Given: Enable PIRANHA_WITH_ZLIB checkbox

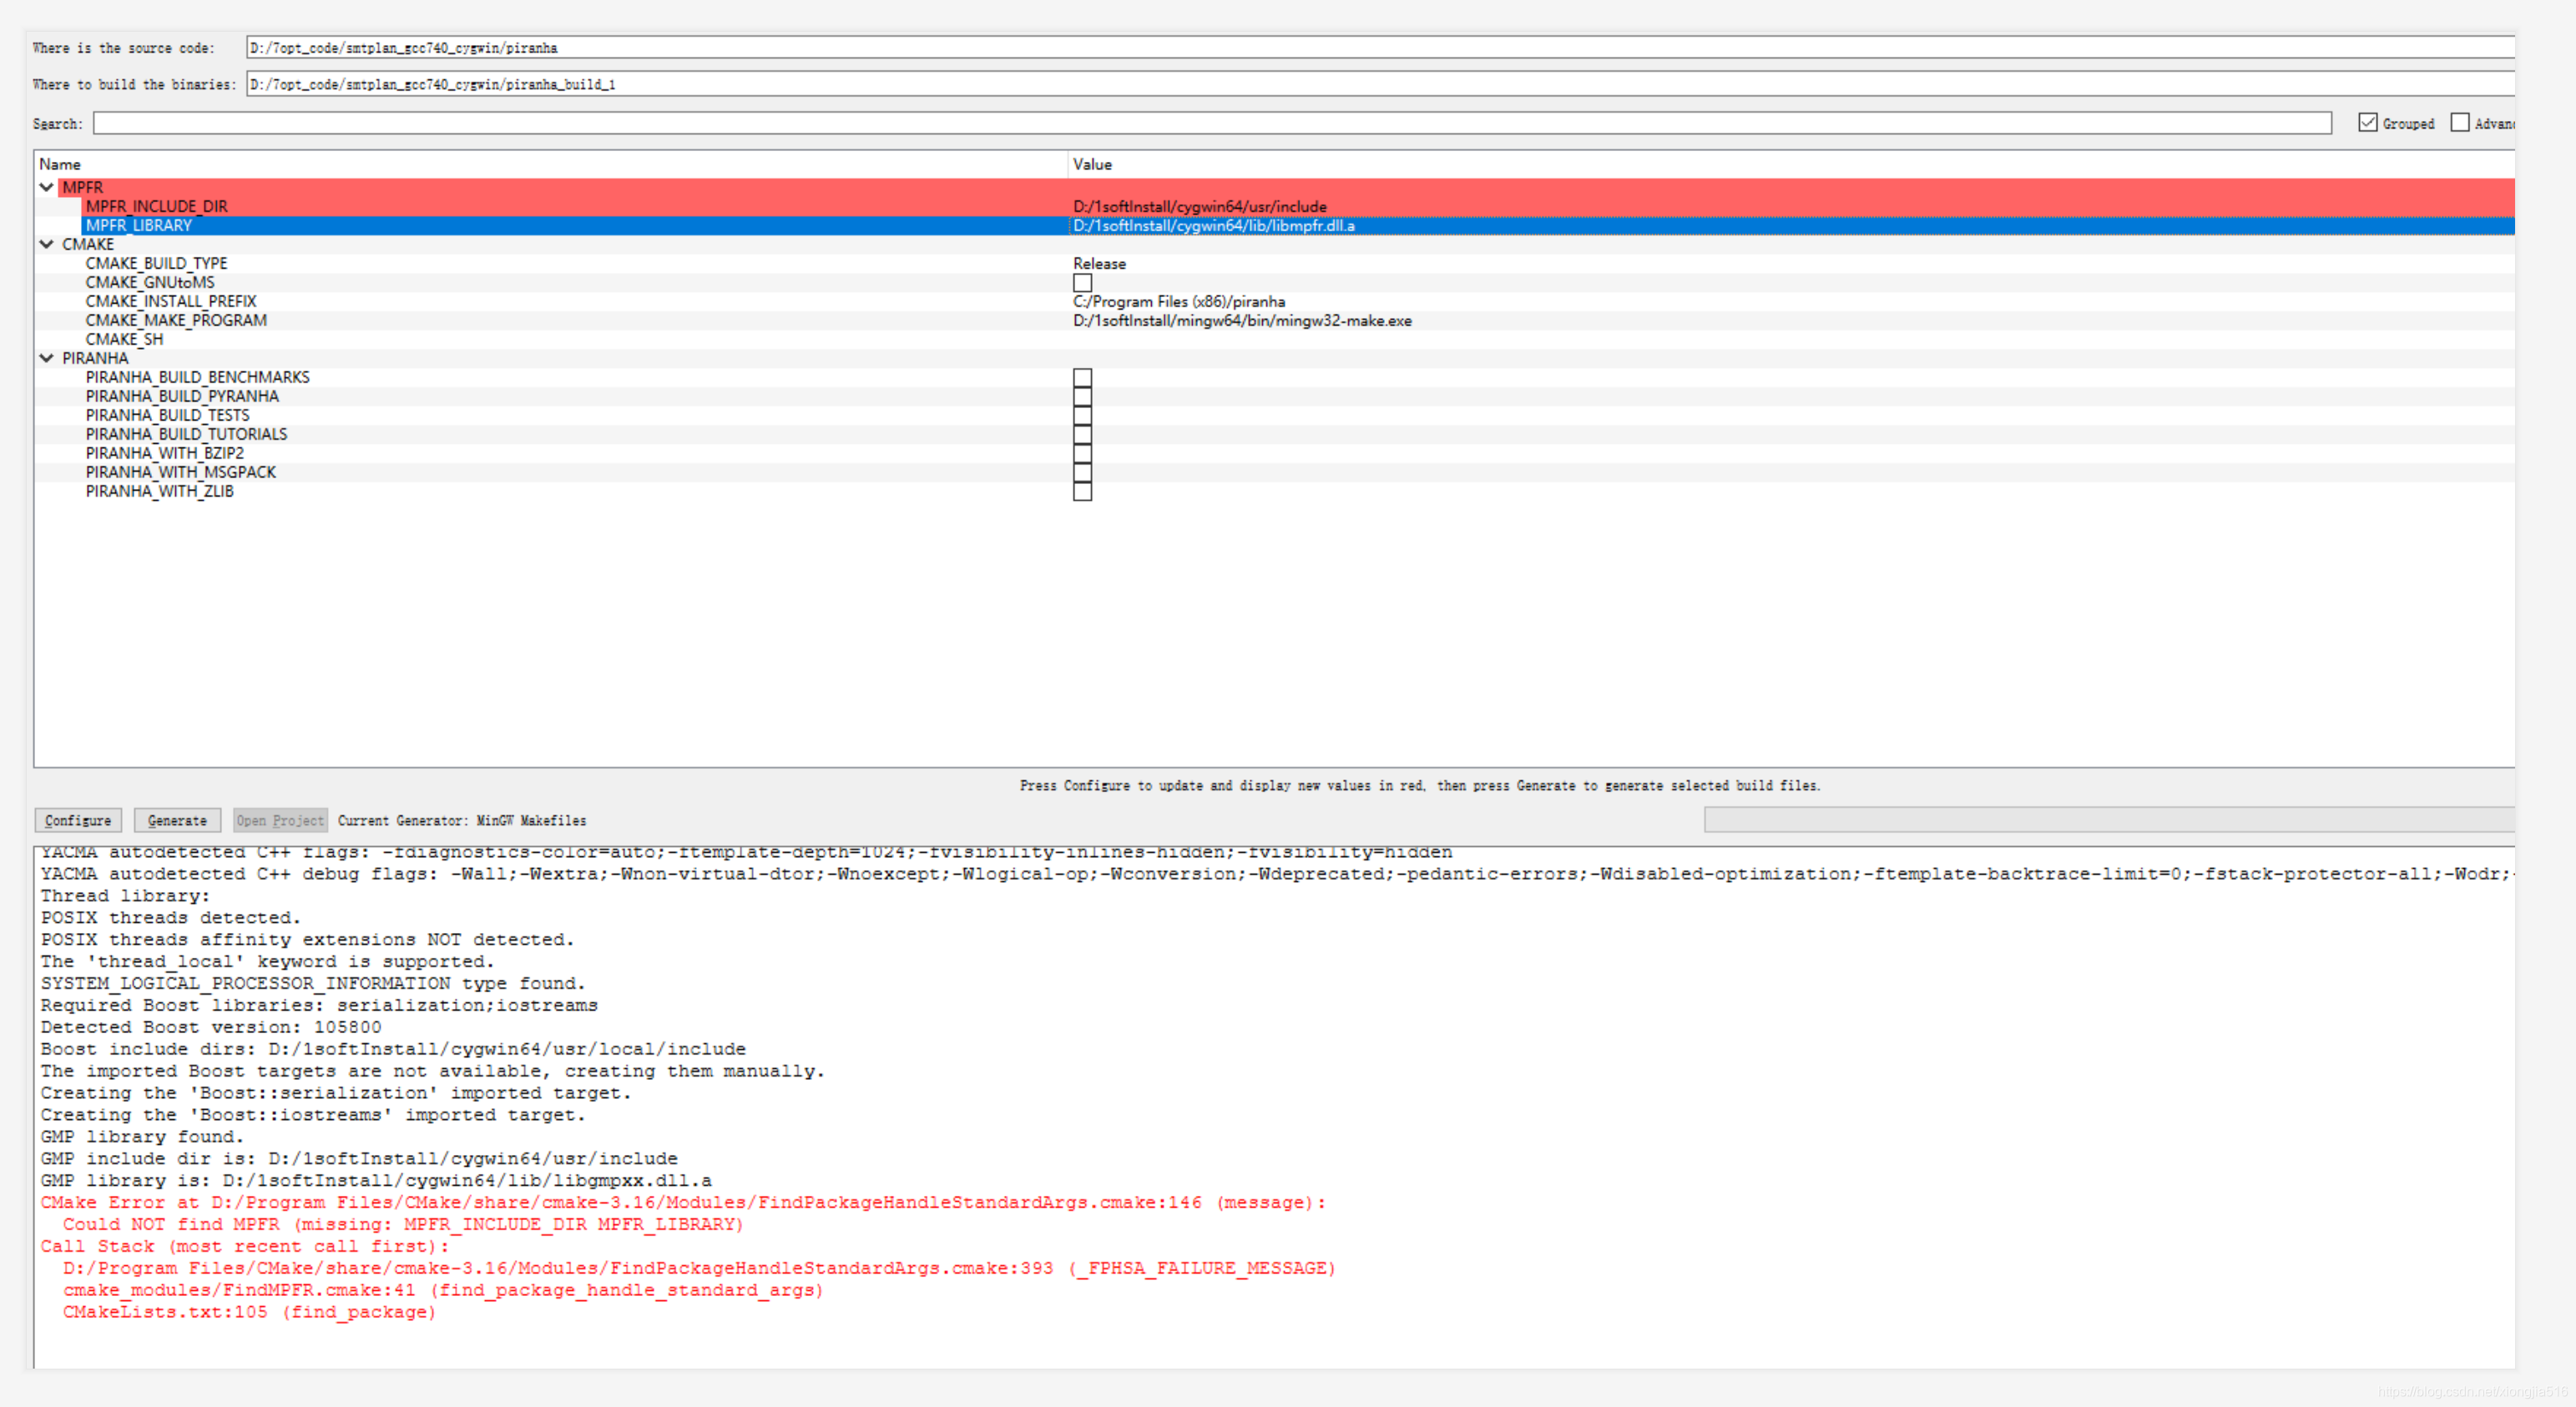Looking at the screenshot, I should (1082, 492).
